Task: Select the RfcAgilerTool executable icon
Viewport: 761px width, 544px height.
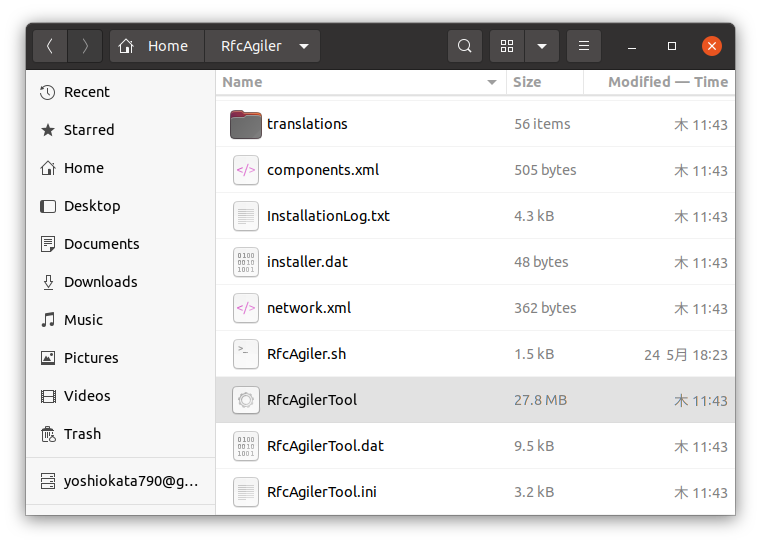Action: (x=245, y=400)
